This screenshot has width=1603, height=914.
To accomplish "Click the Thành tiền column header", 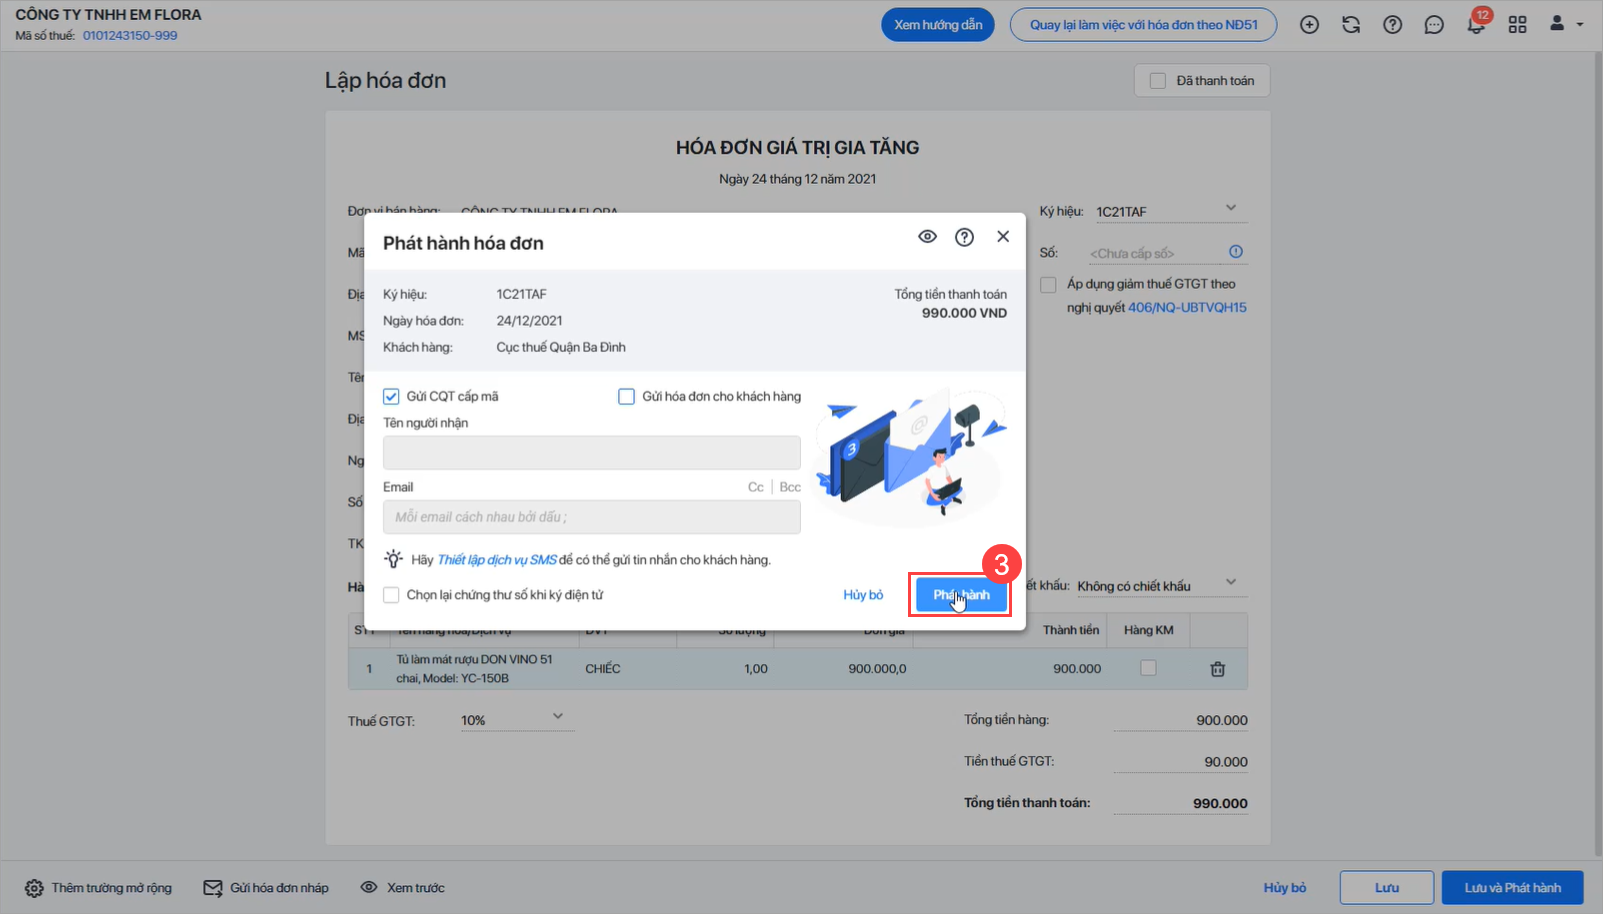I will tap(1070, 630).
